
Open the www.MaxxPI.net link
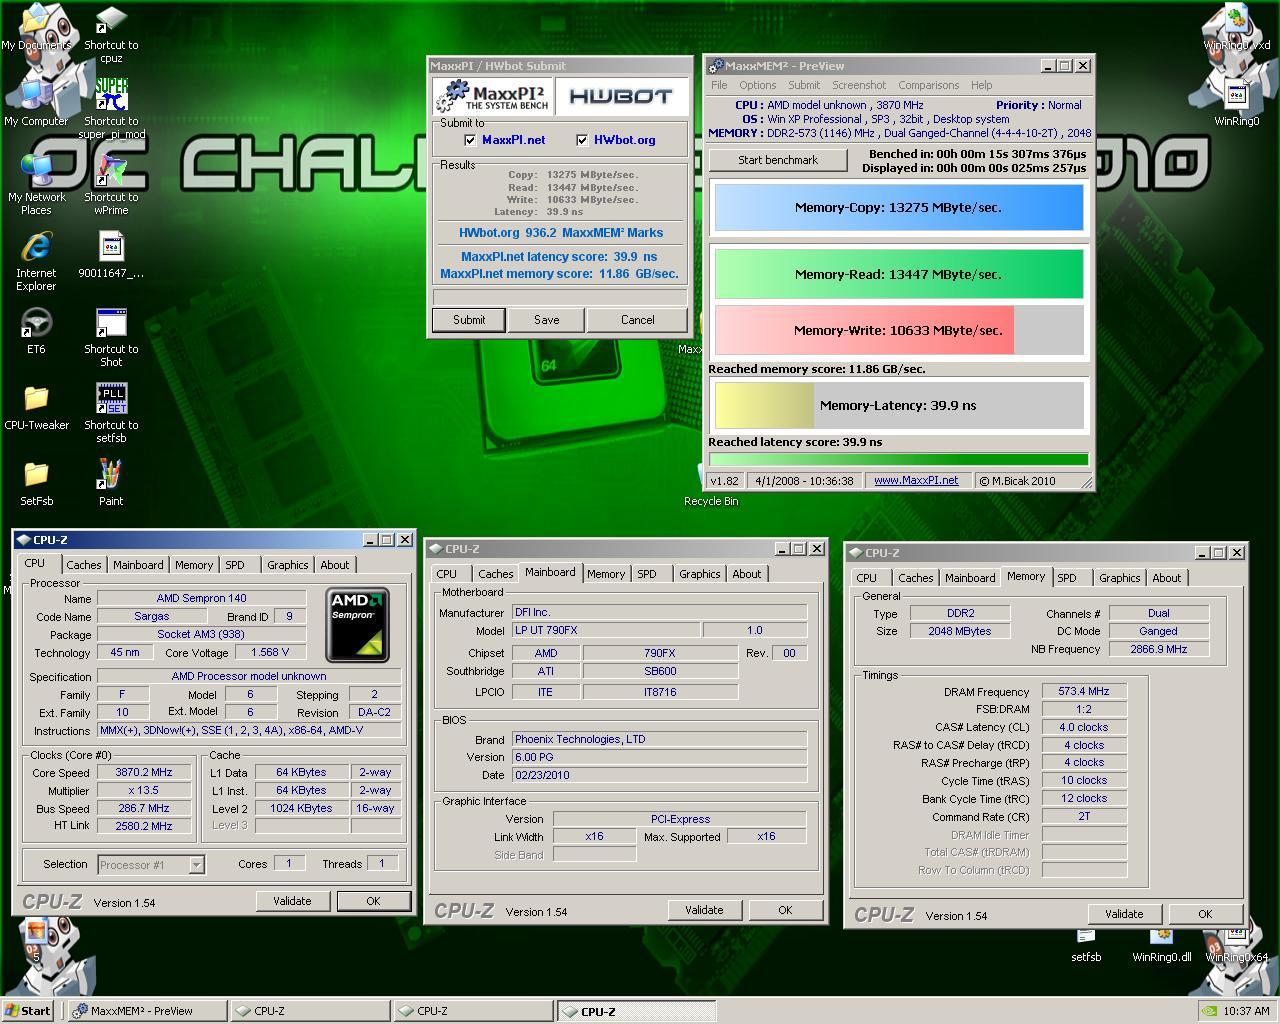916,481
